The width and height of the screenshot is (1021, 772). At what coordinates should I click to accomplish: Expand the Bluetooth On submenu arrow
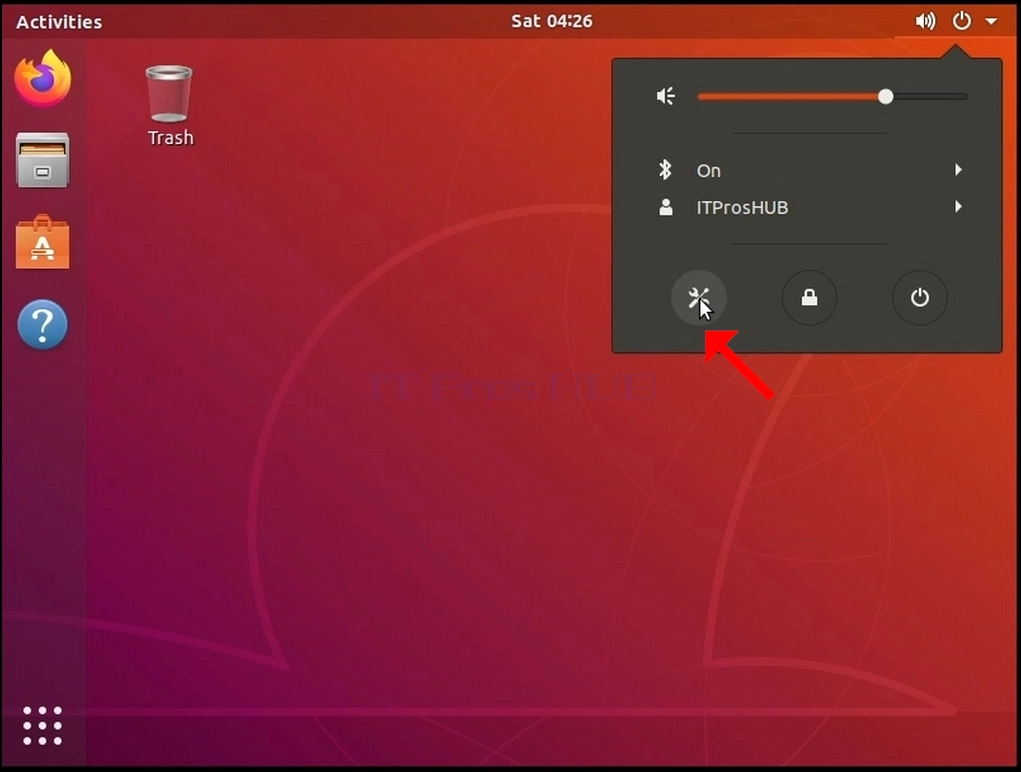pyautogui.click(x=958, y=170)
